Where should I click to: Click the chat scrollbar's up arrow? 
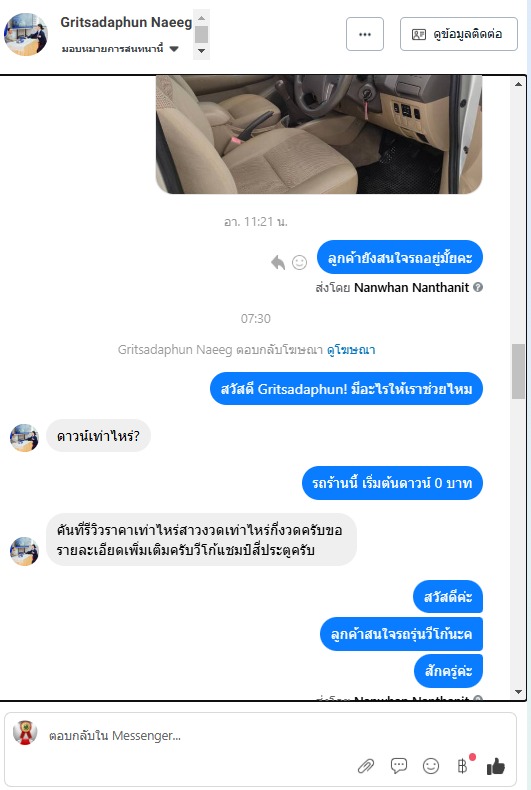pos(518,84)
